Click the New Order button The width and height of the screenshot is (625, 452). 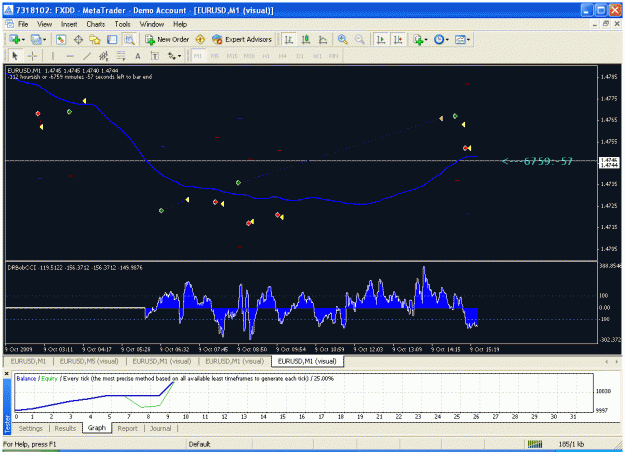click(167, 39)
